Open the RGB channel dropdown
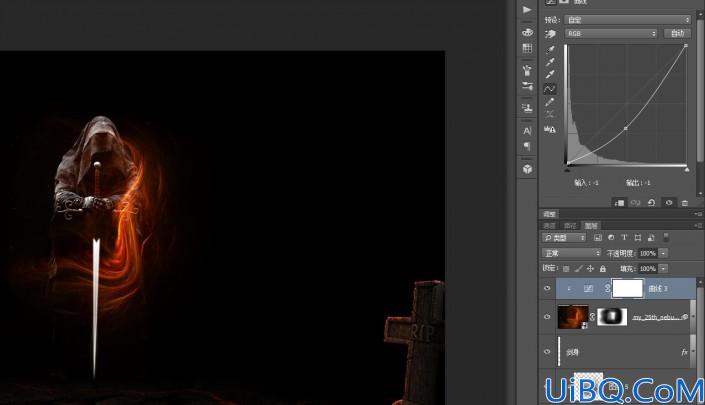705x405 pixels. (x=611, y=34)
